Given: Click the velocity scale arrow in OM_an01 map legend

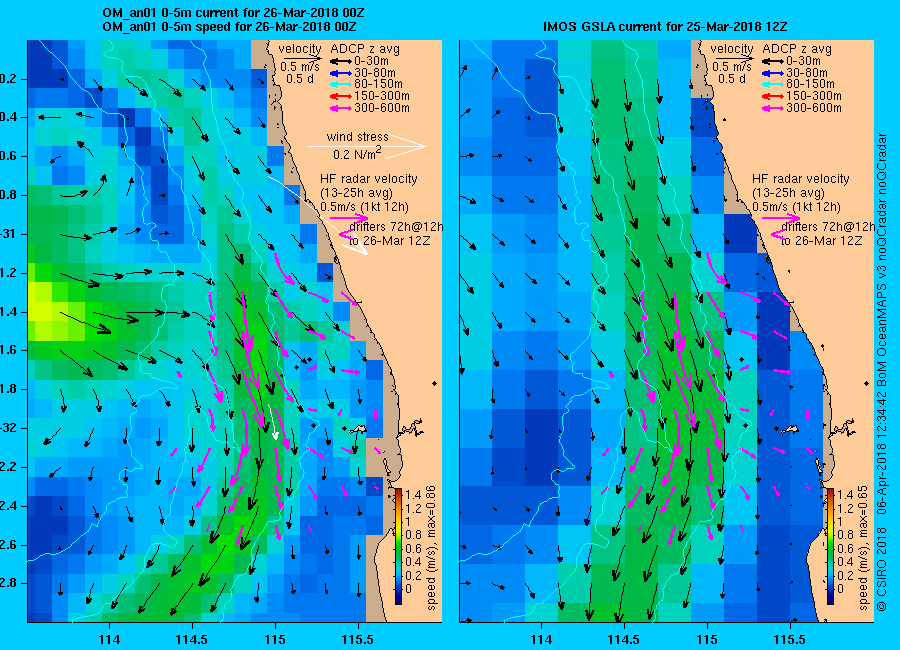Looking at the screenshot, I should pos(302,57).
